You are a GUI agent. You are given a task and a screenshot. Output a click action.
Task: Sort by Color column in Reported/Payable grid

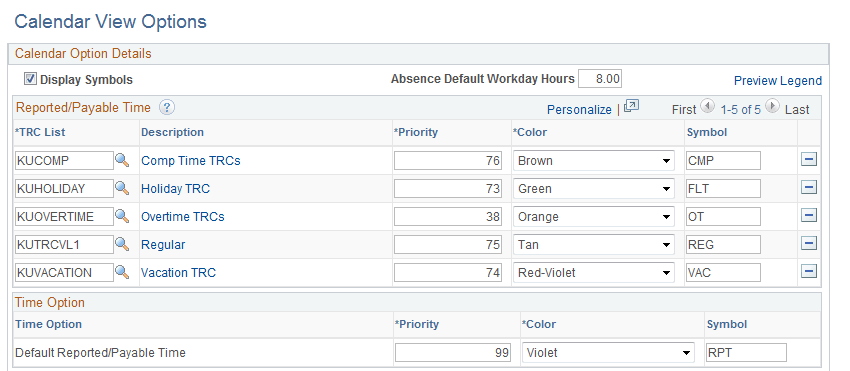pyautogui.click(x=530, y=132)
